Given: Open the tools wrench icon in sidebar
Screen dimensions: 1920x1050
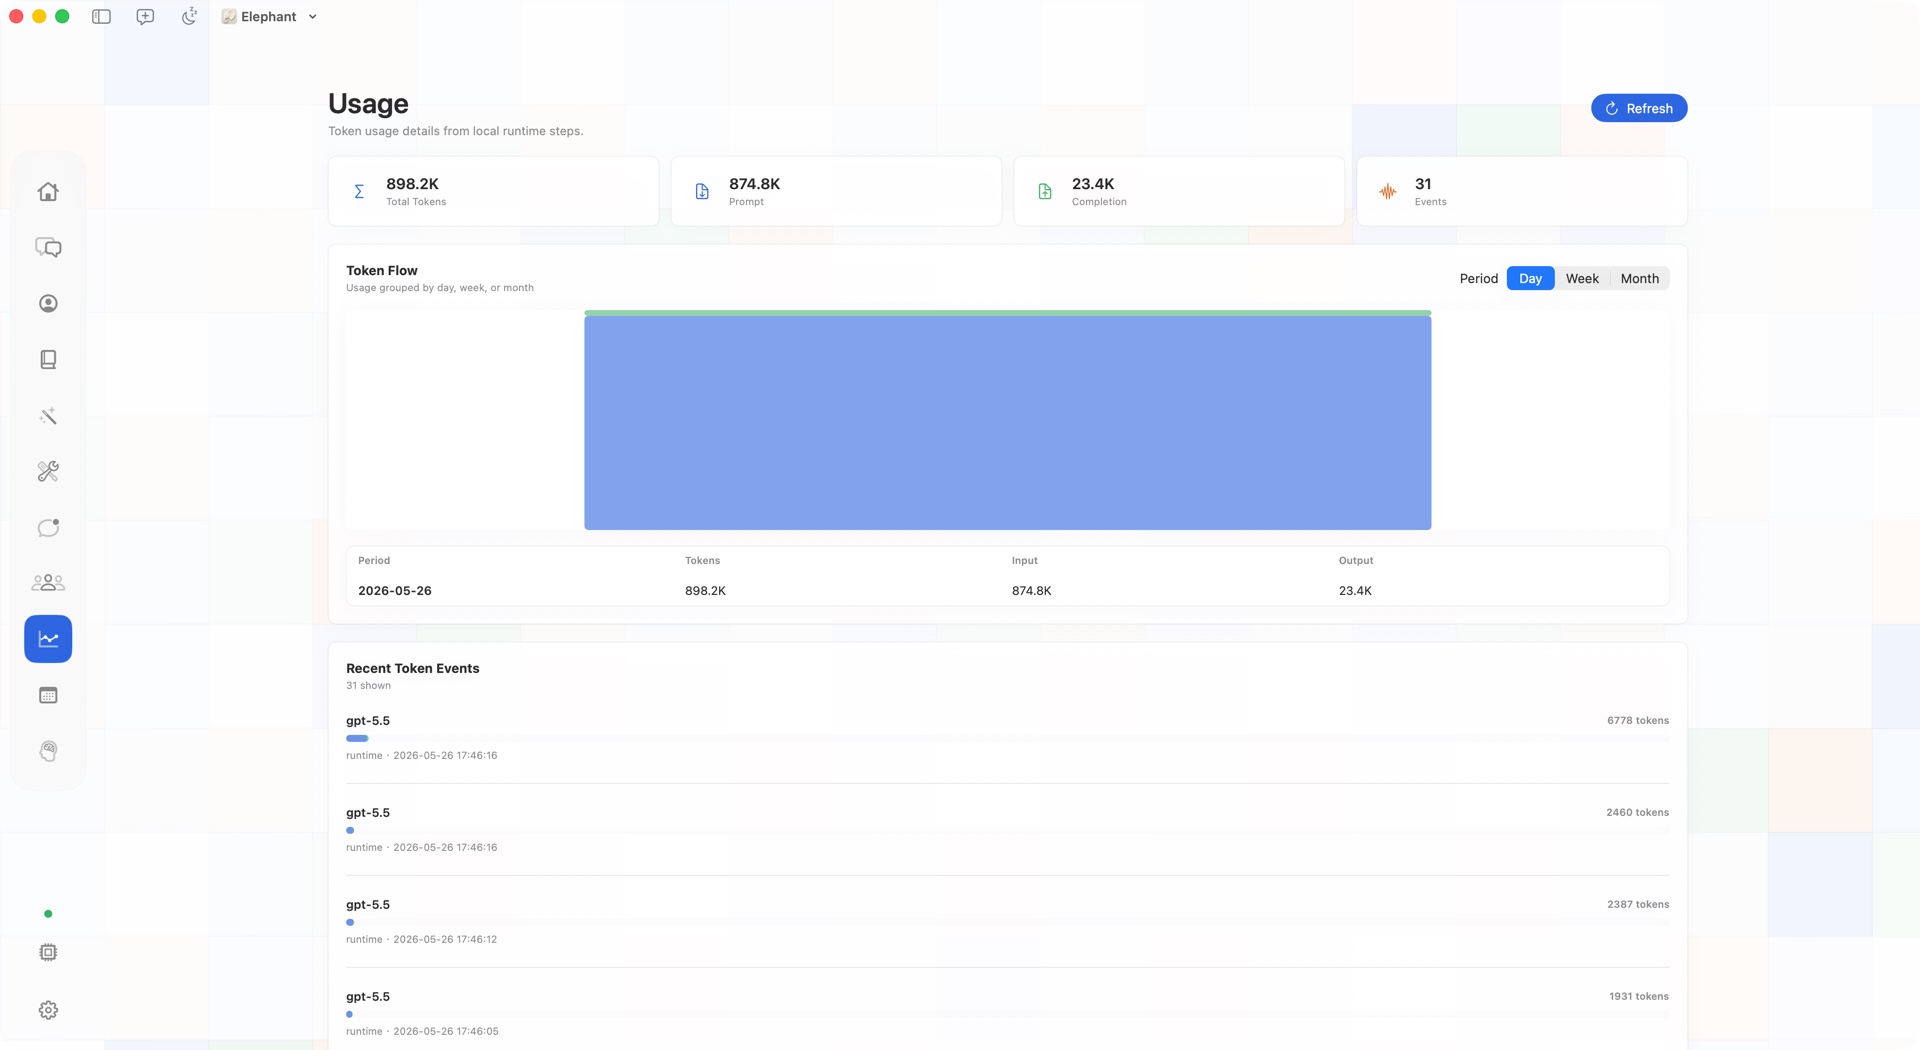Looking at the screenshot, I should click(48, 471).
